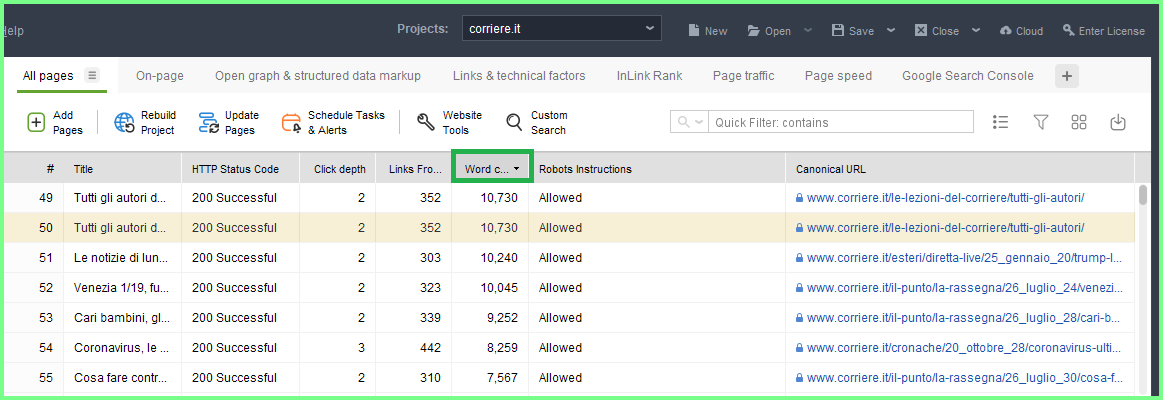1163x400 pixels.
Task: Open row 49 tutti-gli-autori canonical link
Action: (946, 198)
